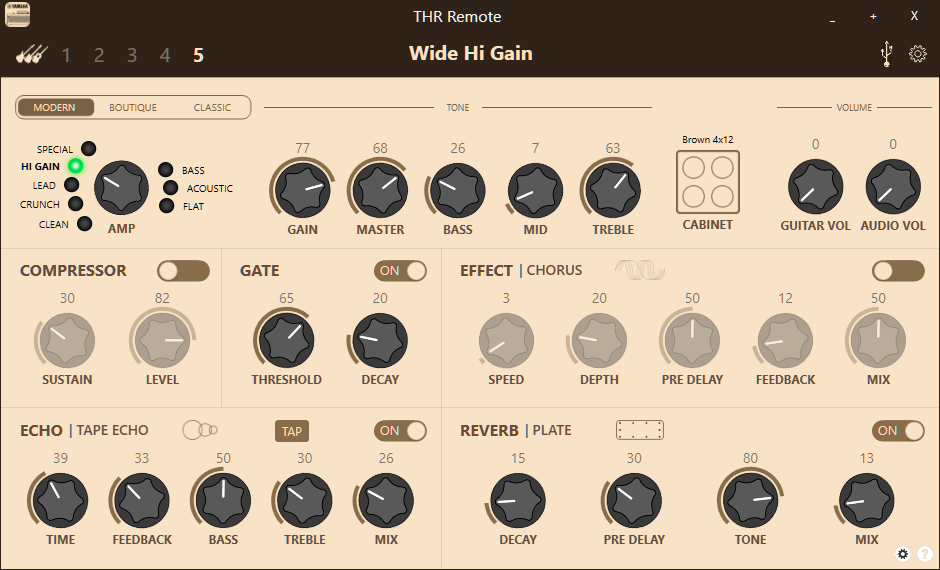The image size is (940, 570).
Task: Click the TAPE ECHO type label
Action: [x=112, y=430]
